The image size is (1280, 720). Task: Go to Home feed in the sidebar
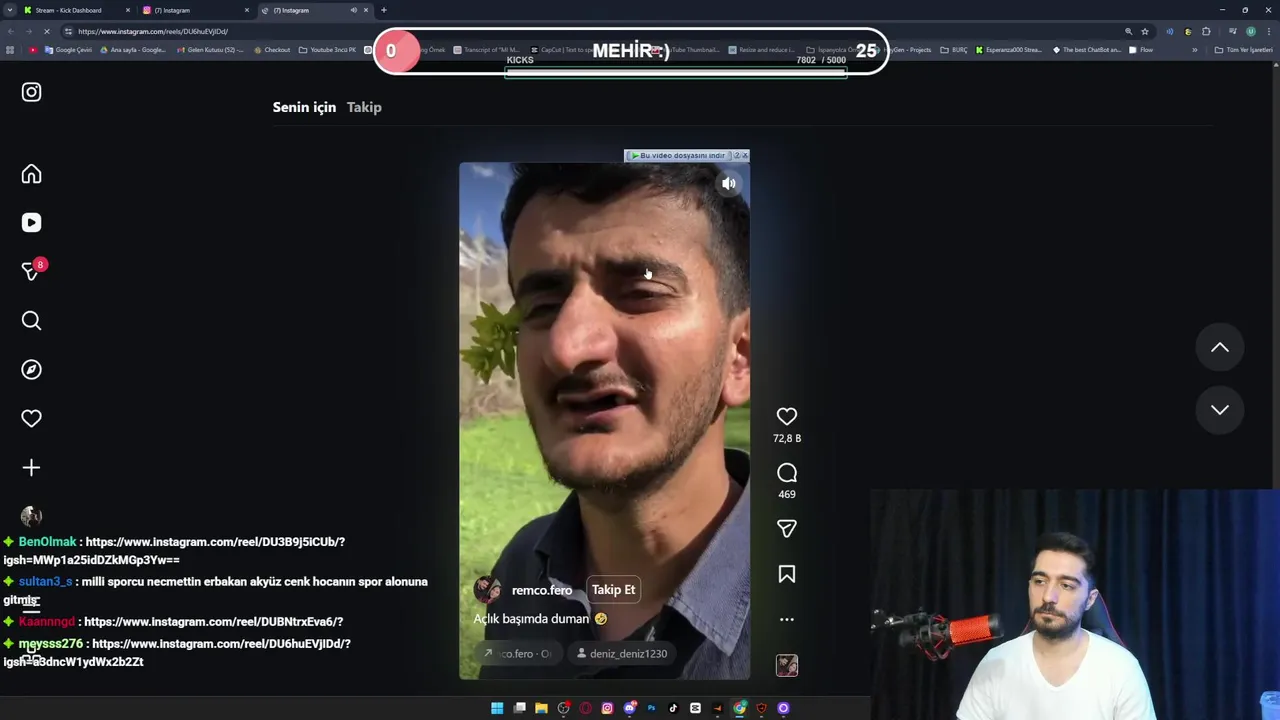[31, 174]
